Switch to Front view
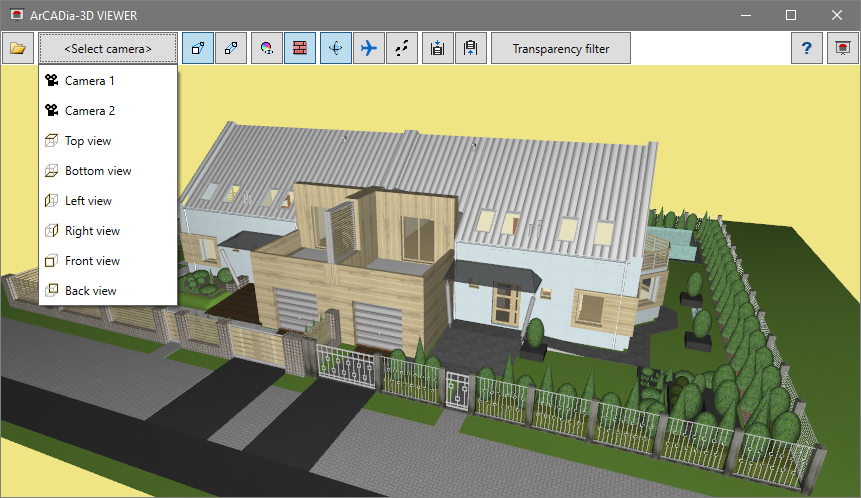The height and width of the screenshot is (498, 861). click(108, 261)
